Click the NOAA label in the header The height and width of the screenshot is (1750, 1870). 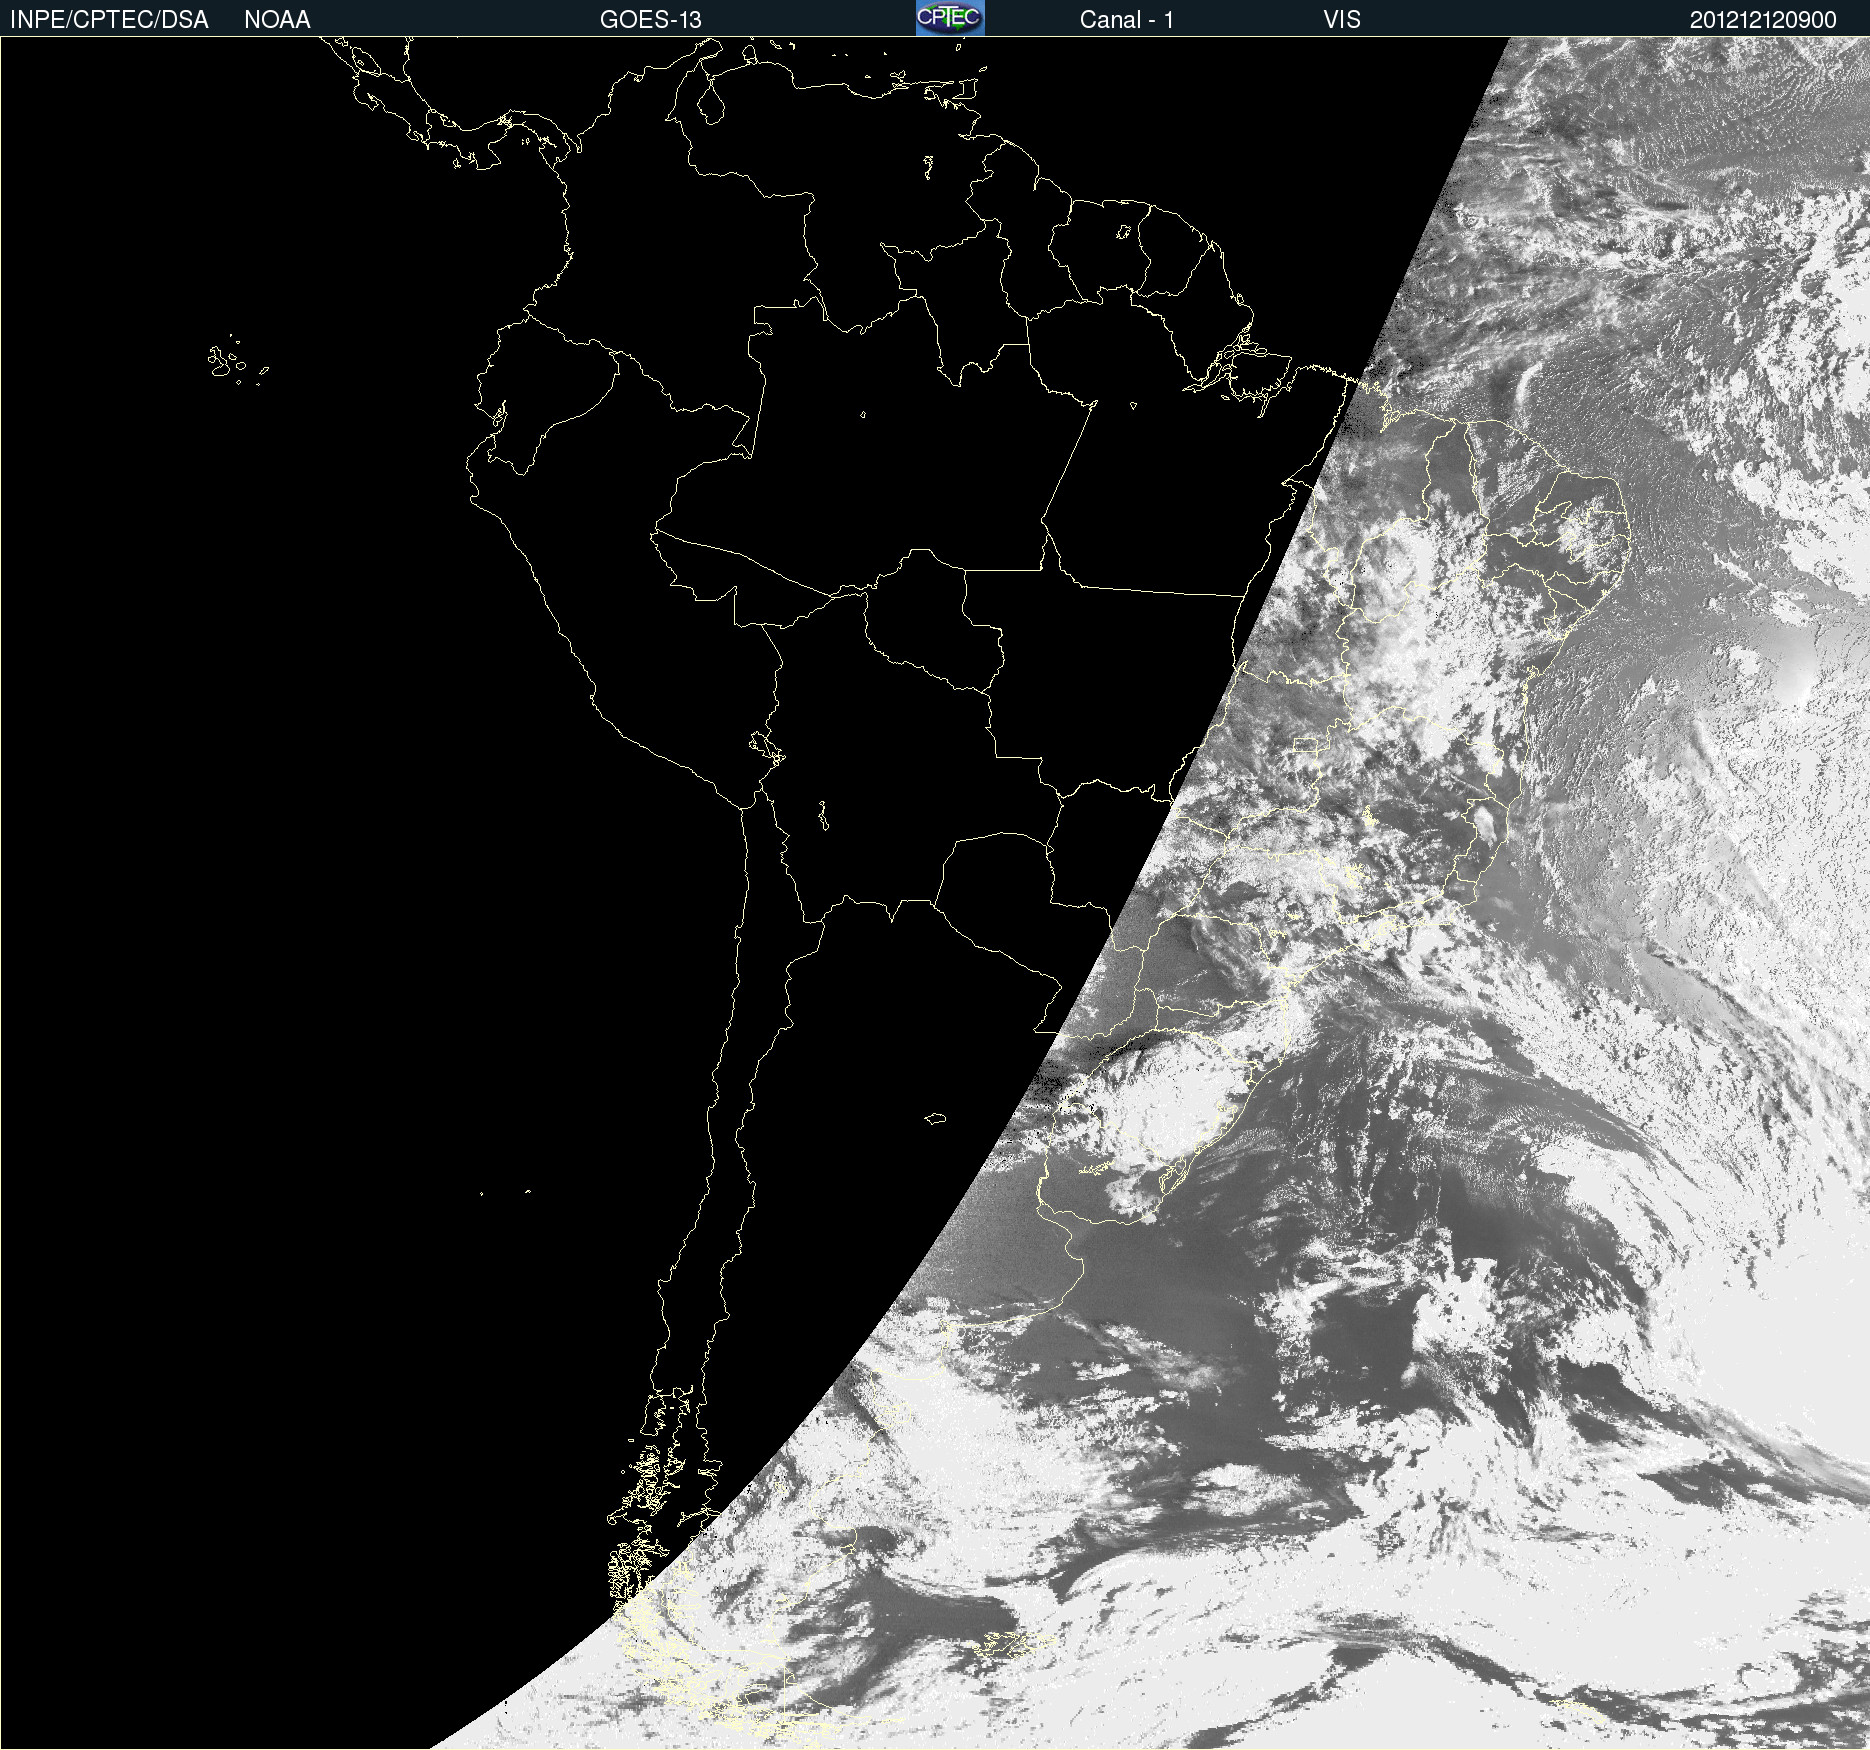[277, 20]
